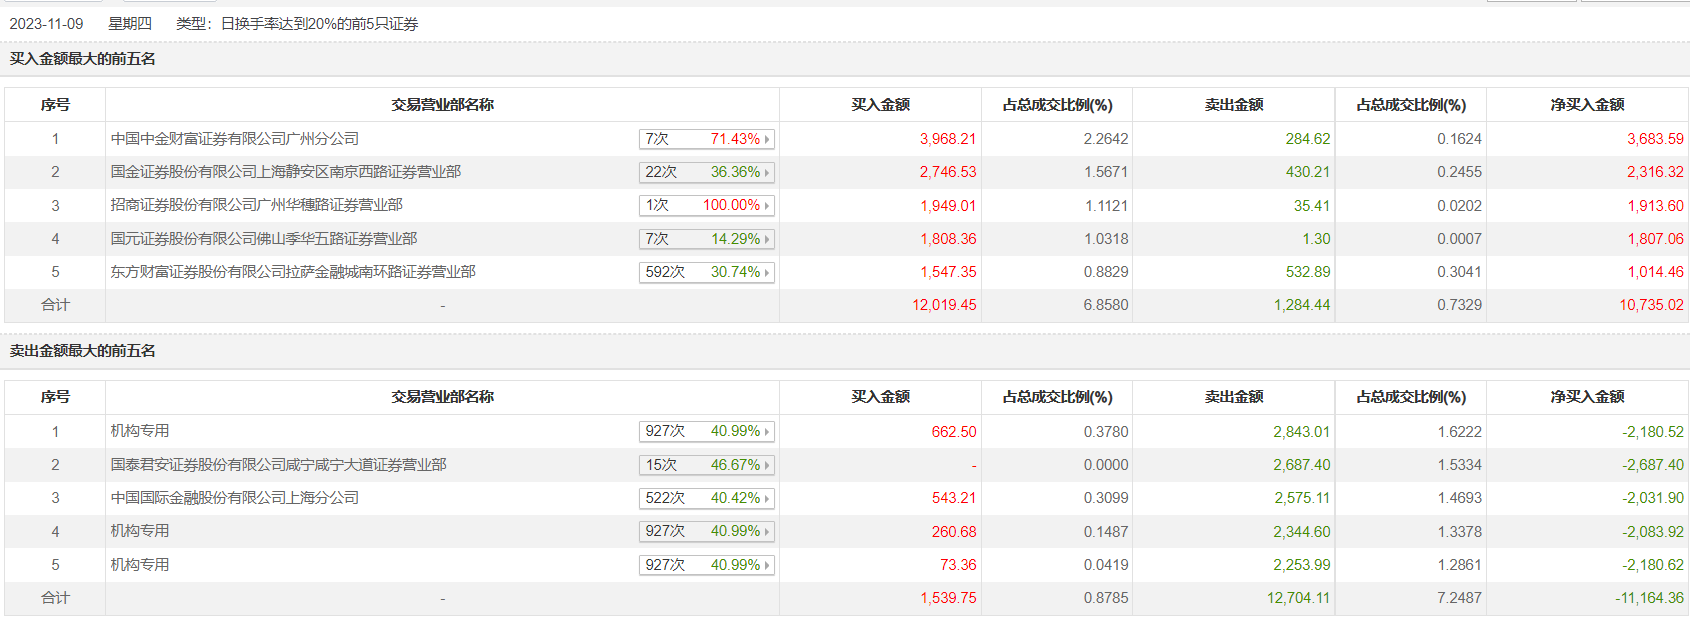Open 国金证券上海静安区南京西路营业部 link
1690x621 pixels.
285,172
